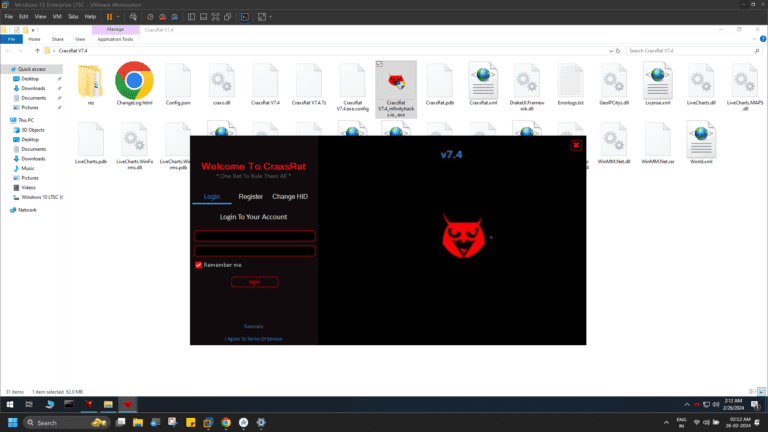Select the World.xml file icon
Screen dimensions: 768x432
[701, 144]
